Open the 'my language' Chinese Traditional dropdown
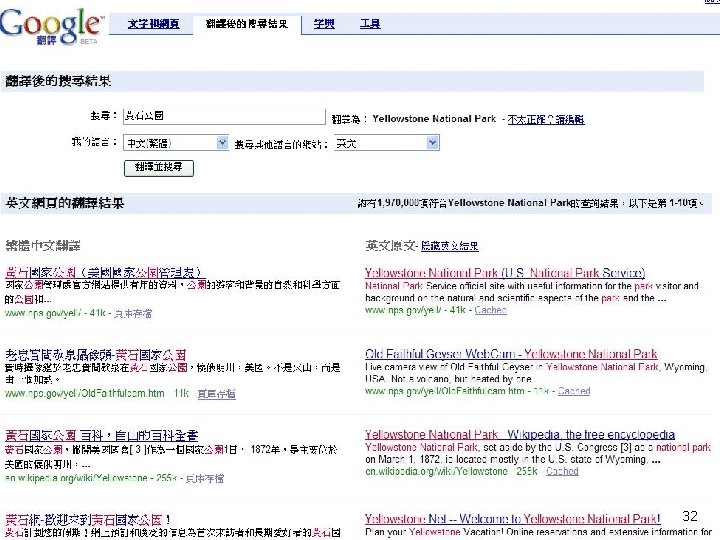This screenshot has width=720, height=540. point(176,143)
